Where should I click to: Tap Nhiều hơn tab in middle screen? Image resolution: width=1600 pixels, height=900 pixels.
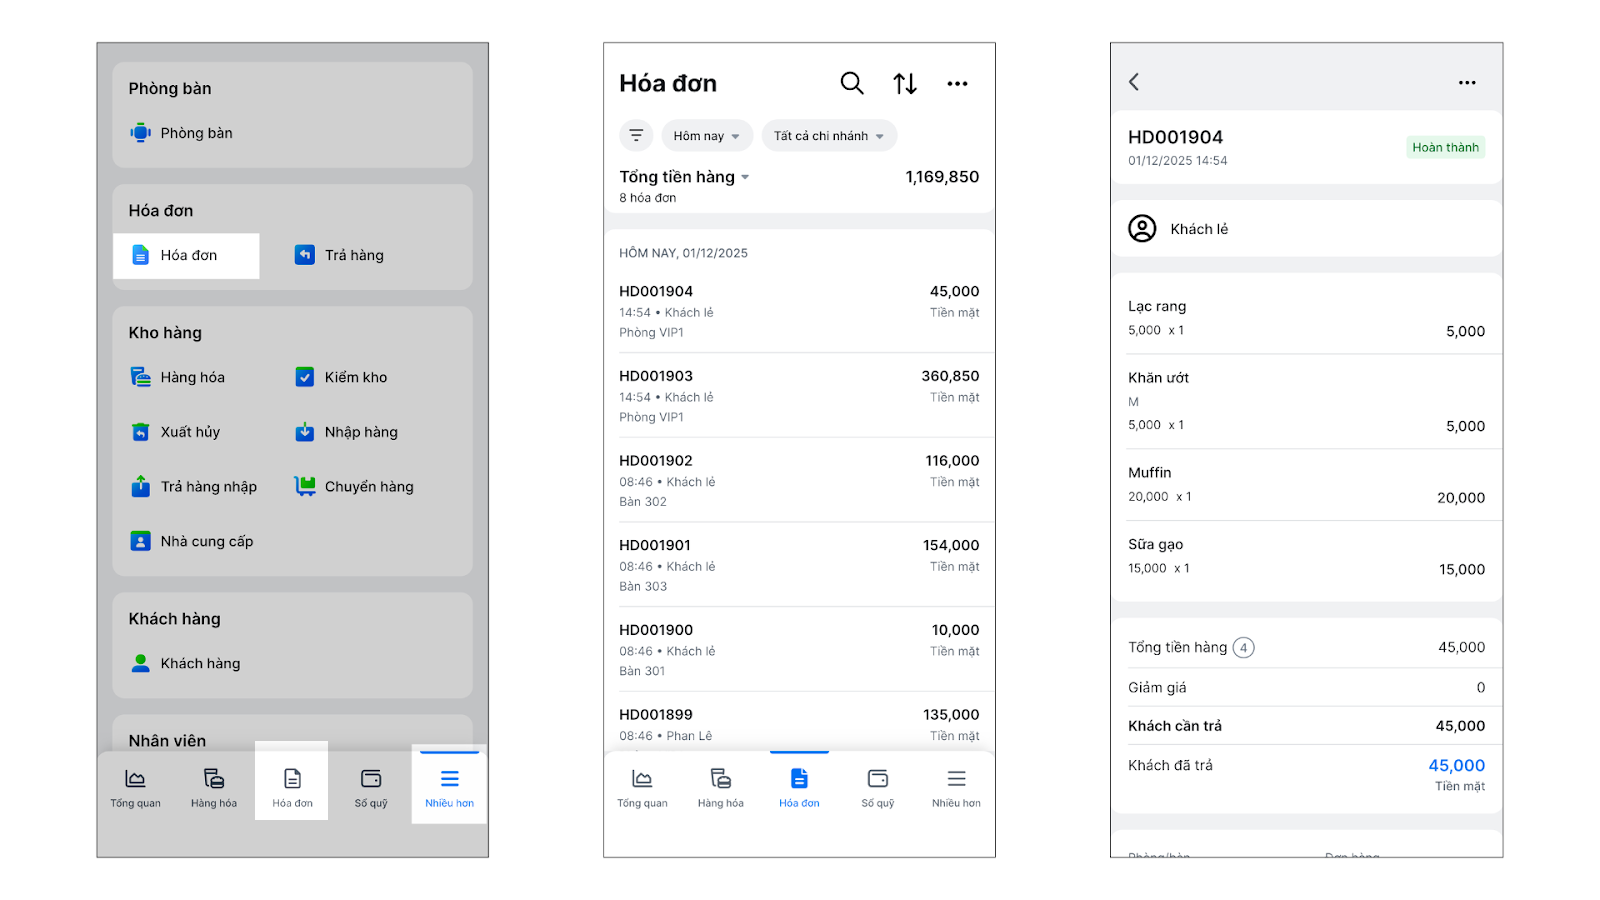click(x=956, y=788)
